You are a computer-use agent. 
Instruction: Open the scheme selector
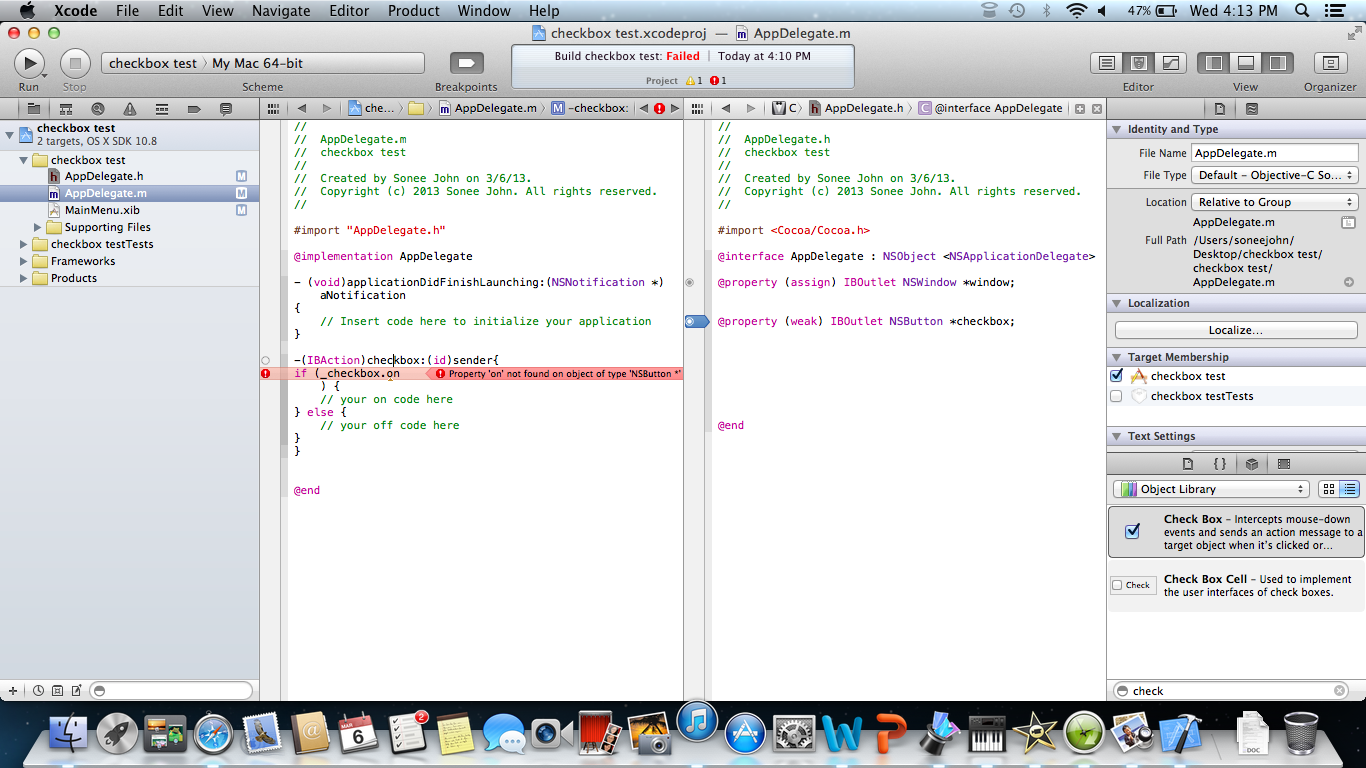coord(263,63)
